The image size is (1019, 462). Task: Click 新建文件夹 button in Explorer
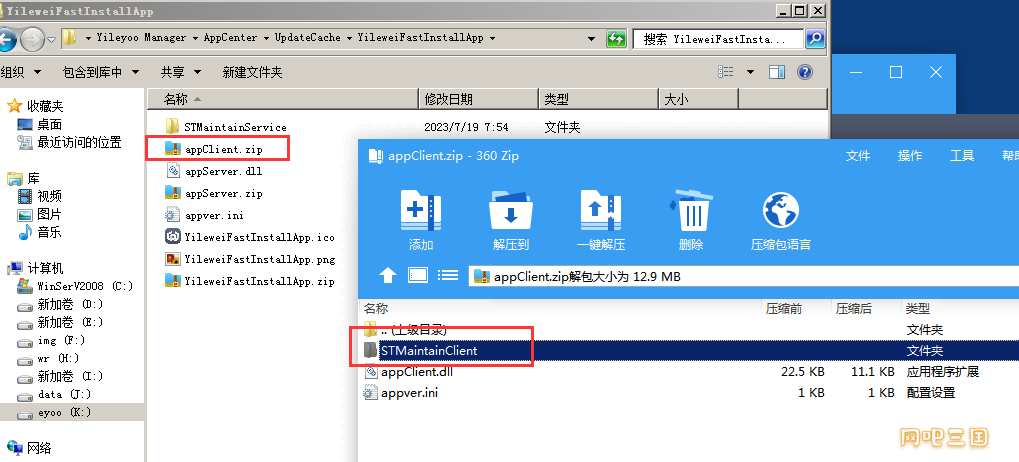tap(252, 72)
